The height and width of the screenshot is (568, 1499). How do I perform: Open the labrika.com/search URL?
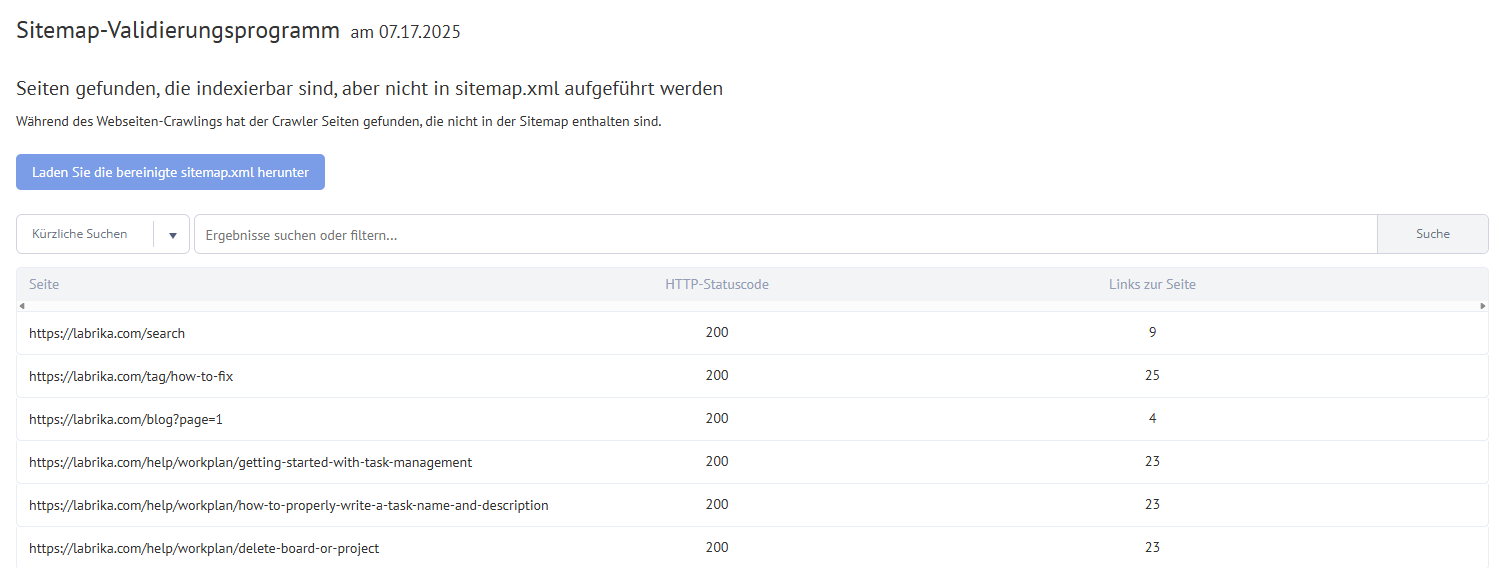tap(107, 333)
